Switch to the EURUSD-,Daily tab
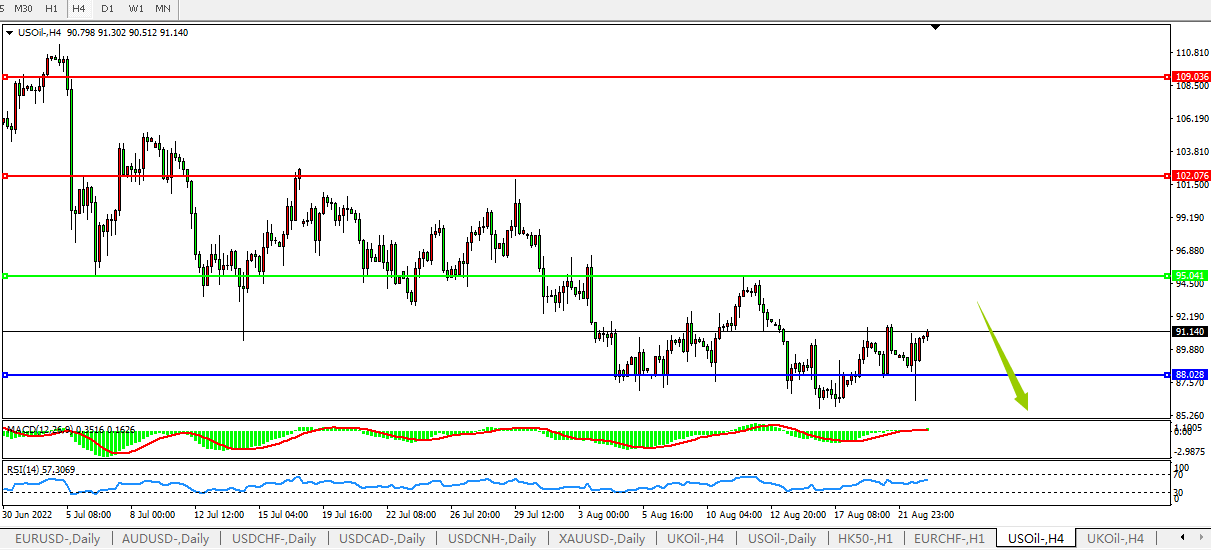Image resolution: width=1211 pixels, height=550 pixels. pyautogui.click(x=57, y=539)
